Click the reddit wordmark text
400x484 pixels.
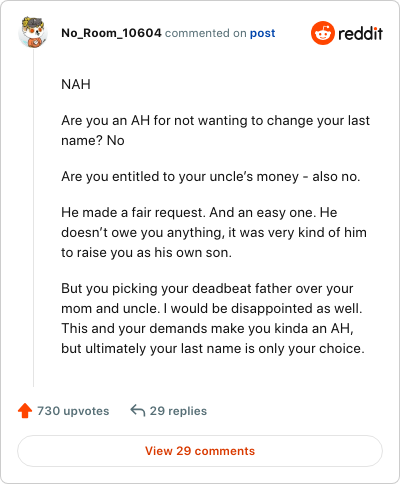(360, 33)
